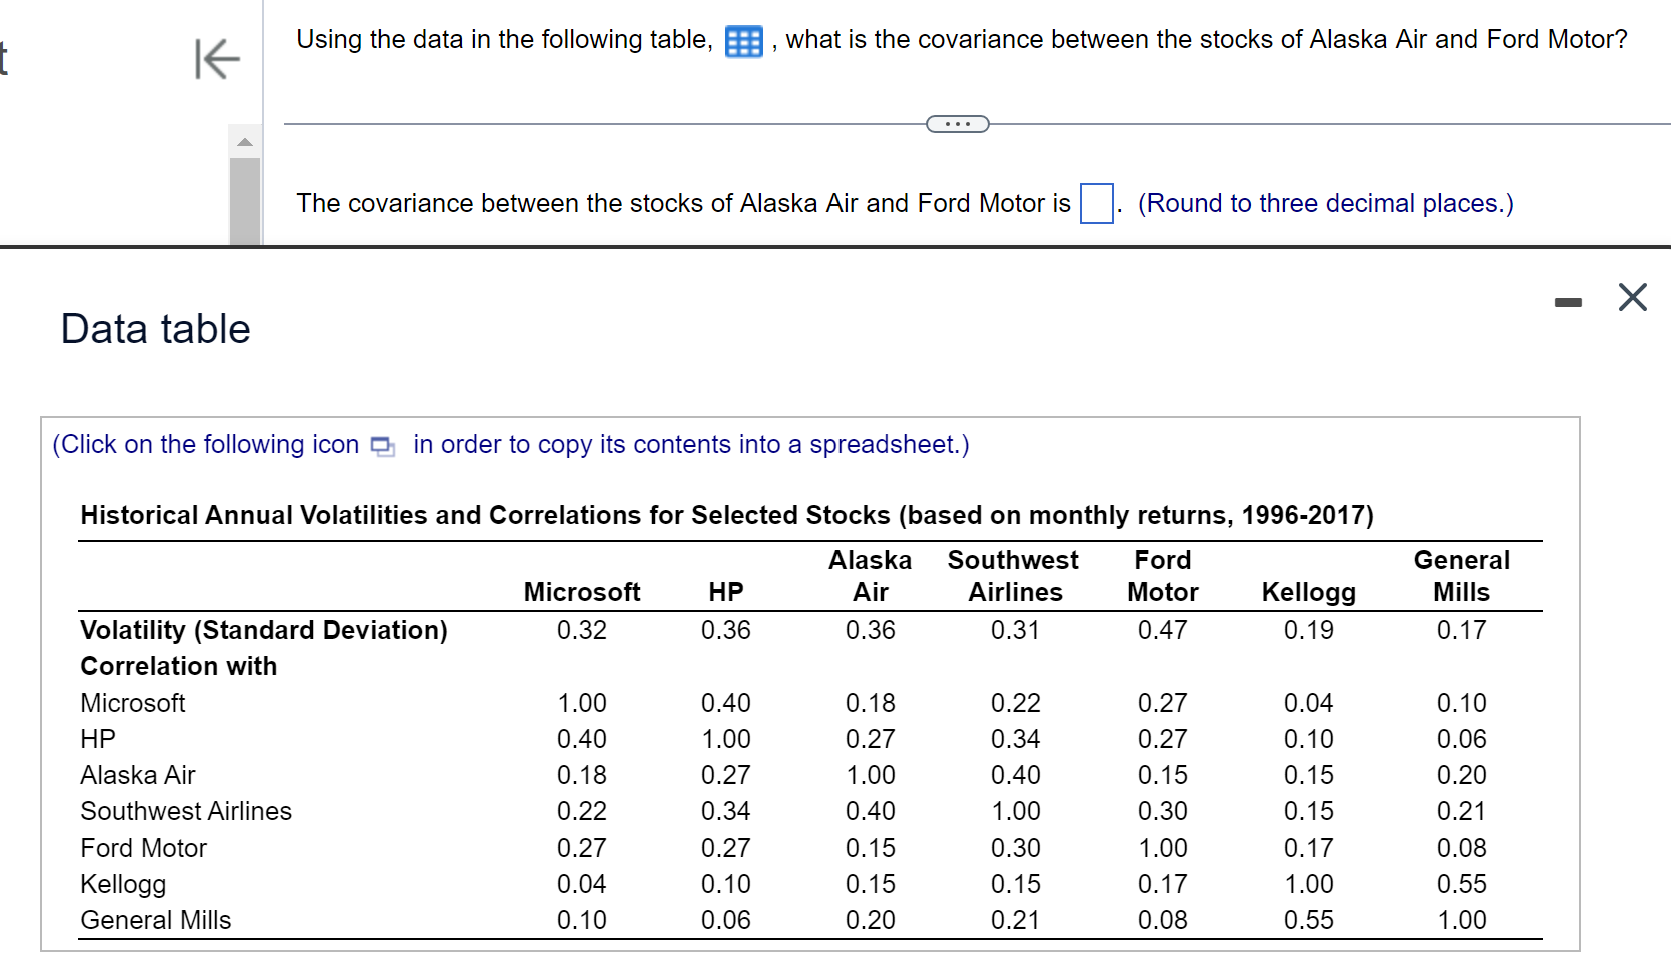Select the covariance answer input box
This screenshot has width=1672, height=960.
point(1096,203)
